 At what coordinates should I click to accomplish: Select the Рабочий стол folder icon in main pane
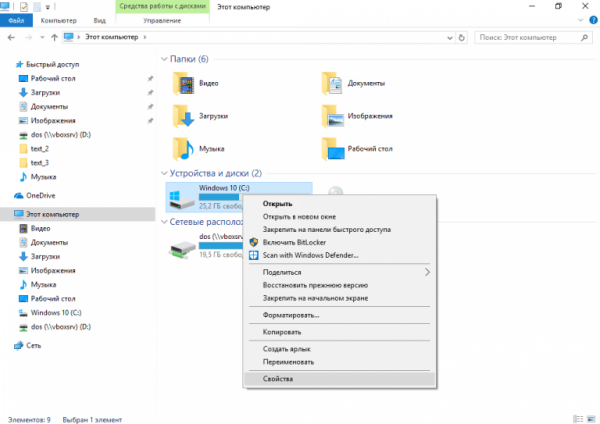tap(332, 149)
